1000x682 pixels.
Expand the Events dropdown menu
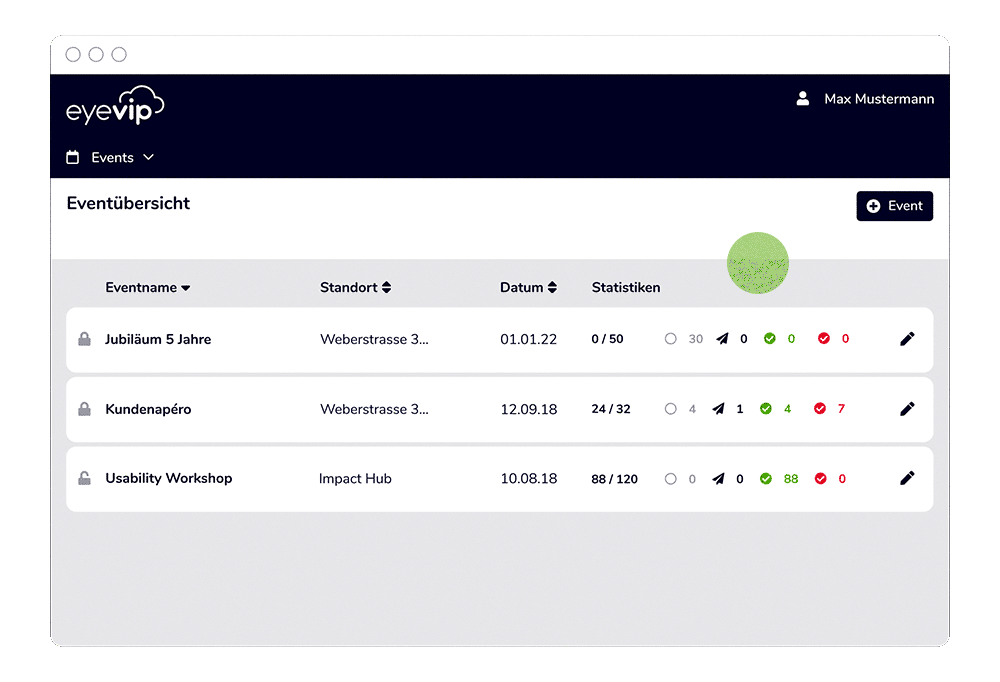(111, 158)
